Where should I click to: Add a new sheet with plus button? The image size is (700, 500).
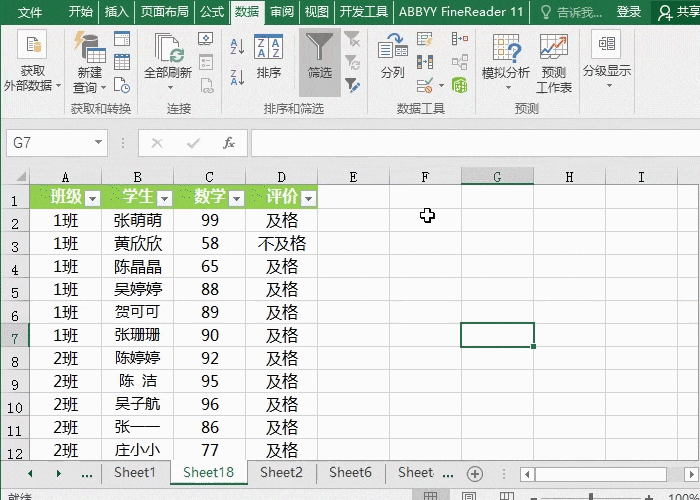(475, 473)
